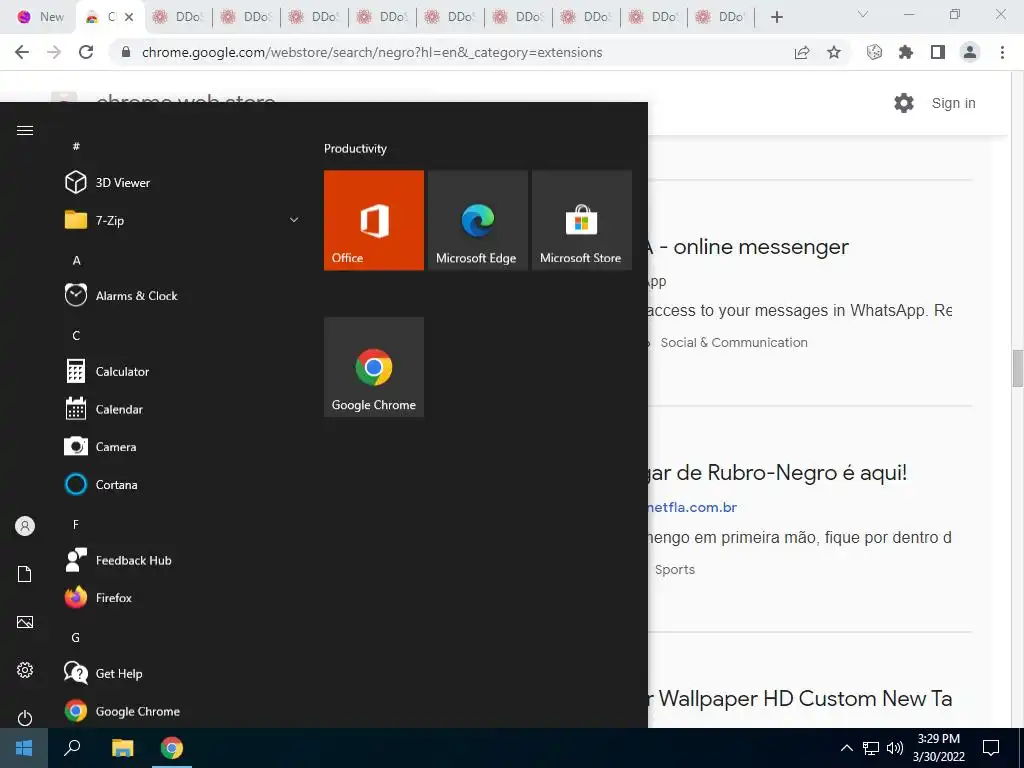Jump to the # letter group
Viewport: 1024px width, 768px height.
click(76, 146)
